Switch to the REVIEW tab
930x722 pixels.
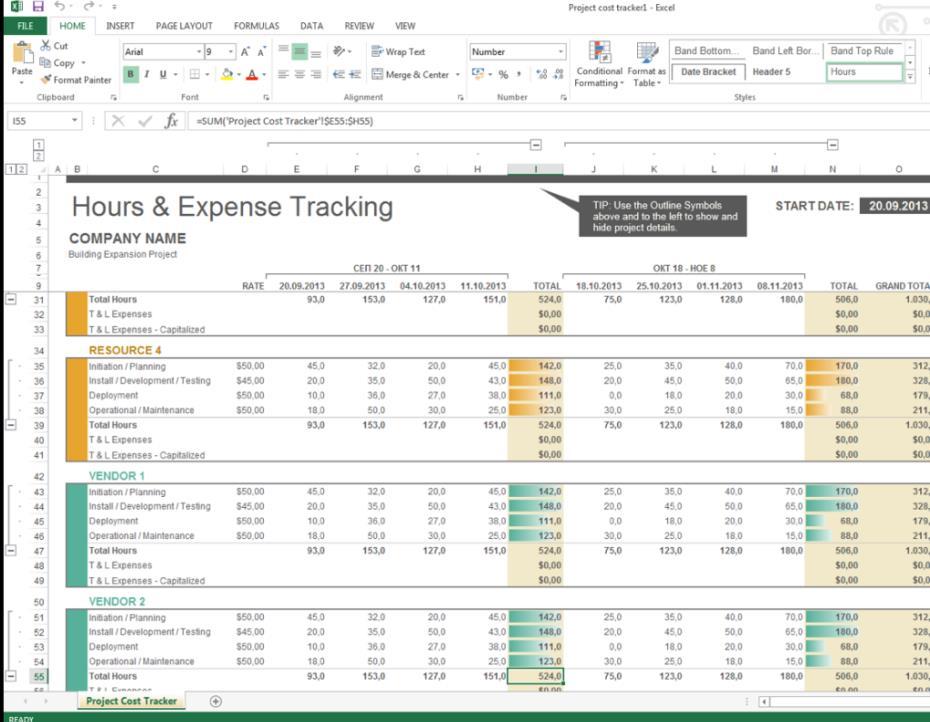[359, 26]
